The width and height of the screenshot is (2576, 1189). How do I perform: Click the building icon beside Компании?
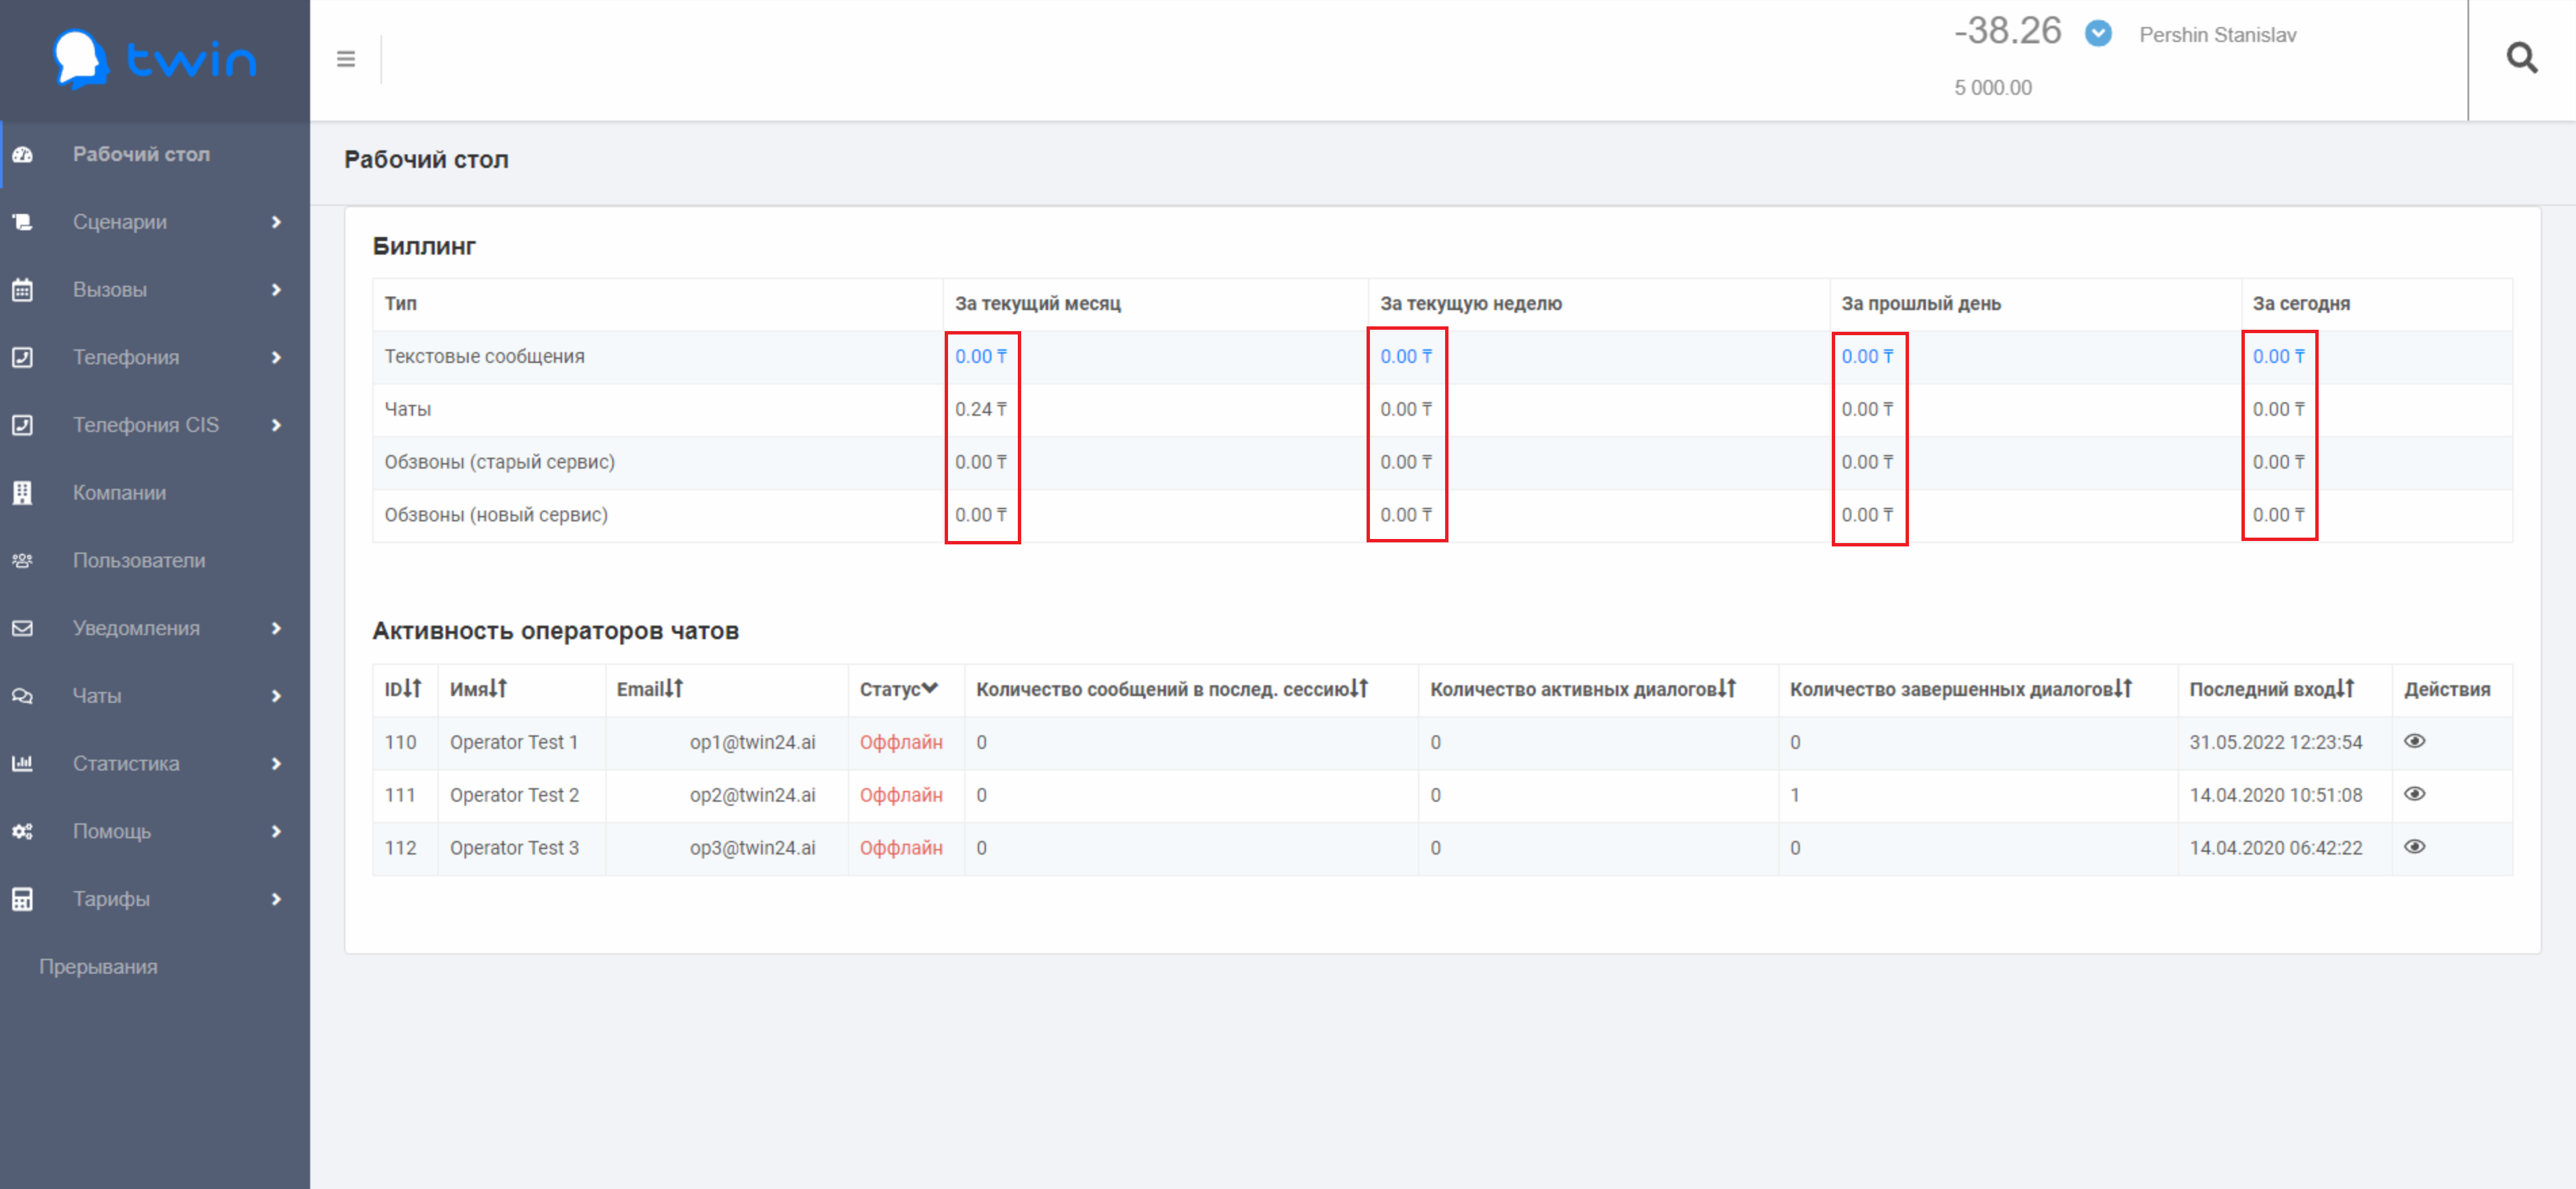tap(22, 493)
